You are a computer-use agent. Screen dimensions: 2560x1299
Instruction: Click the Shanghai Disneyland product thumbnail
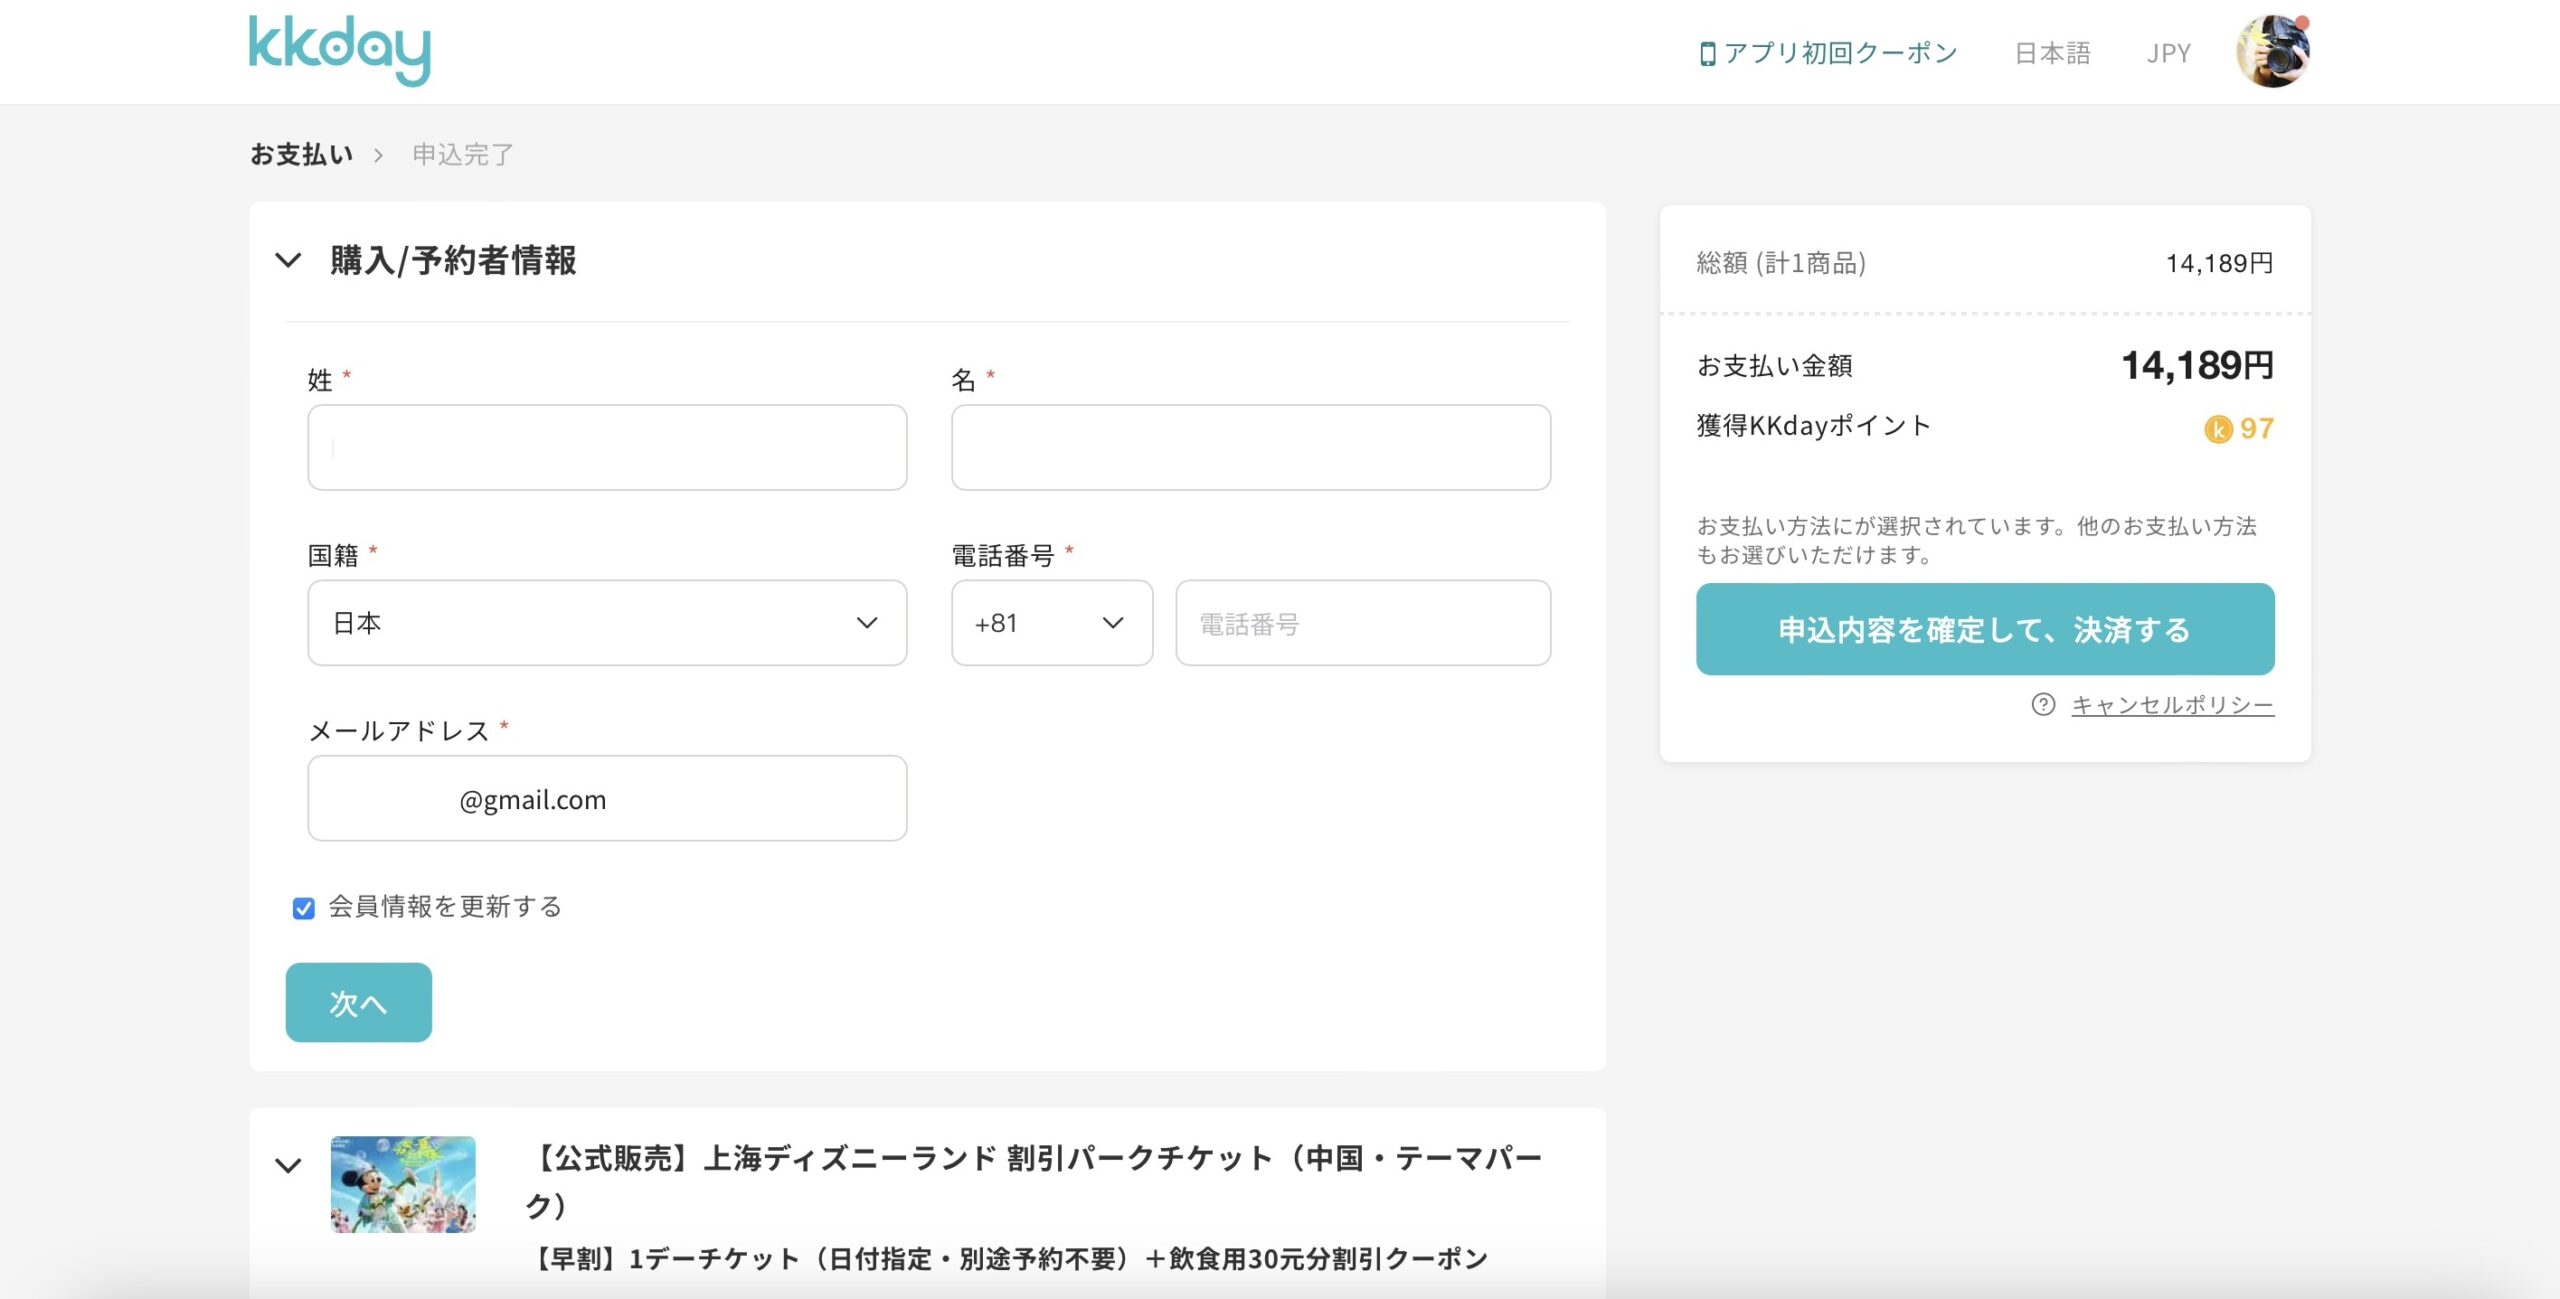[x=403, y=1184]
